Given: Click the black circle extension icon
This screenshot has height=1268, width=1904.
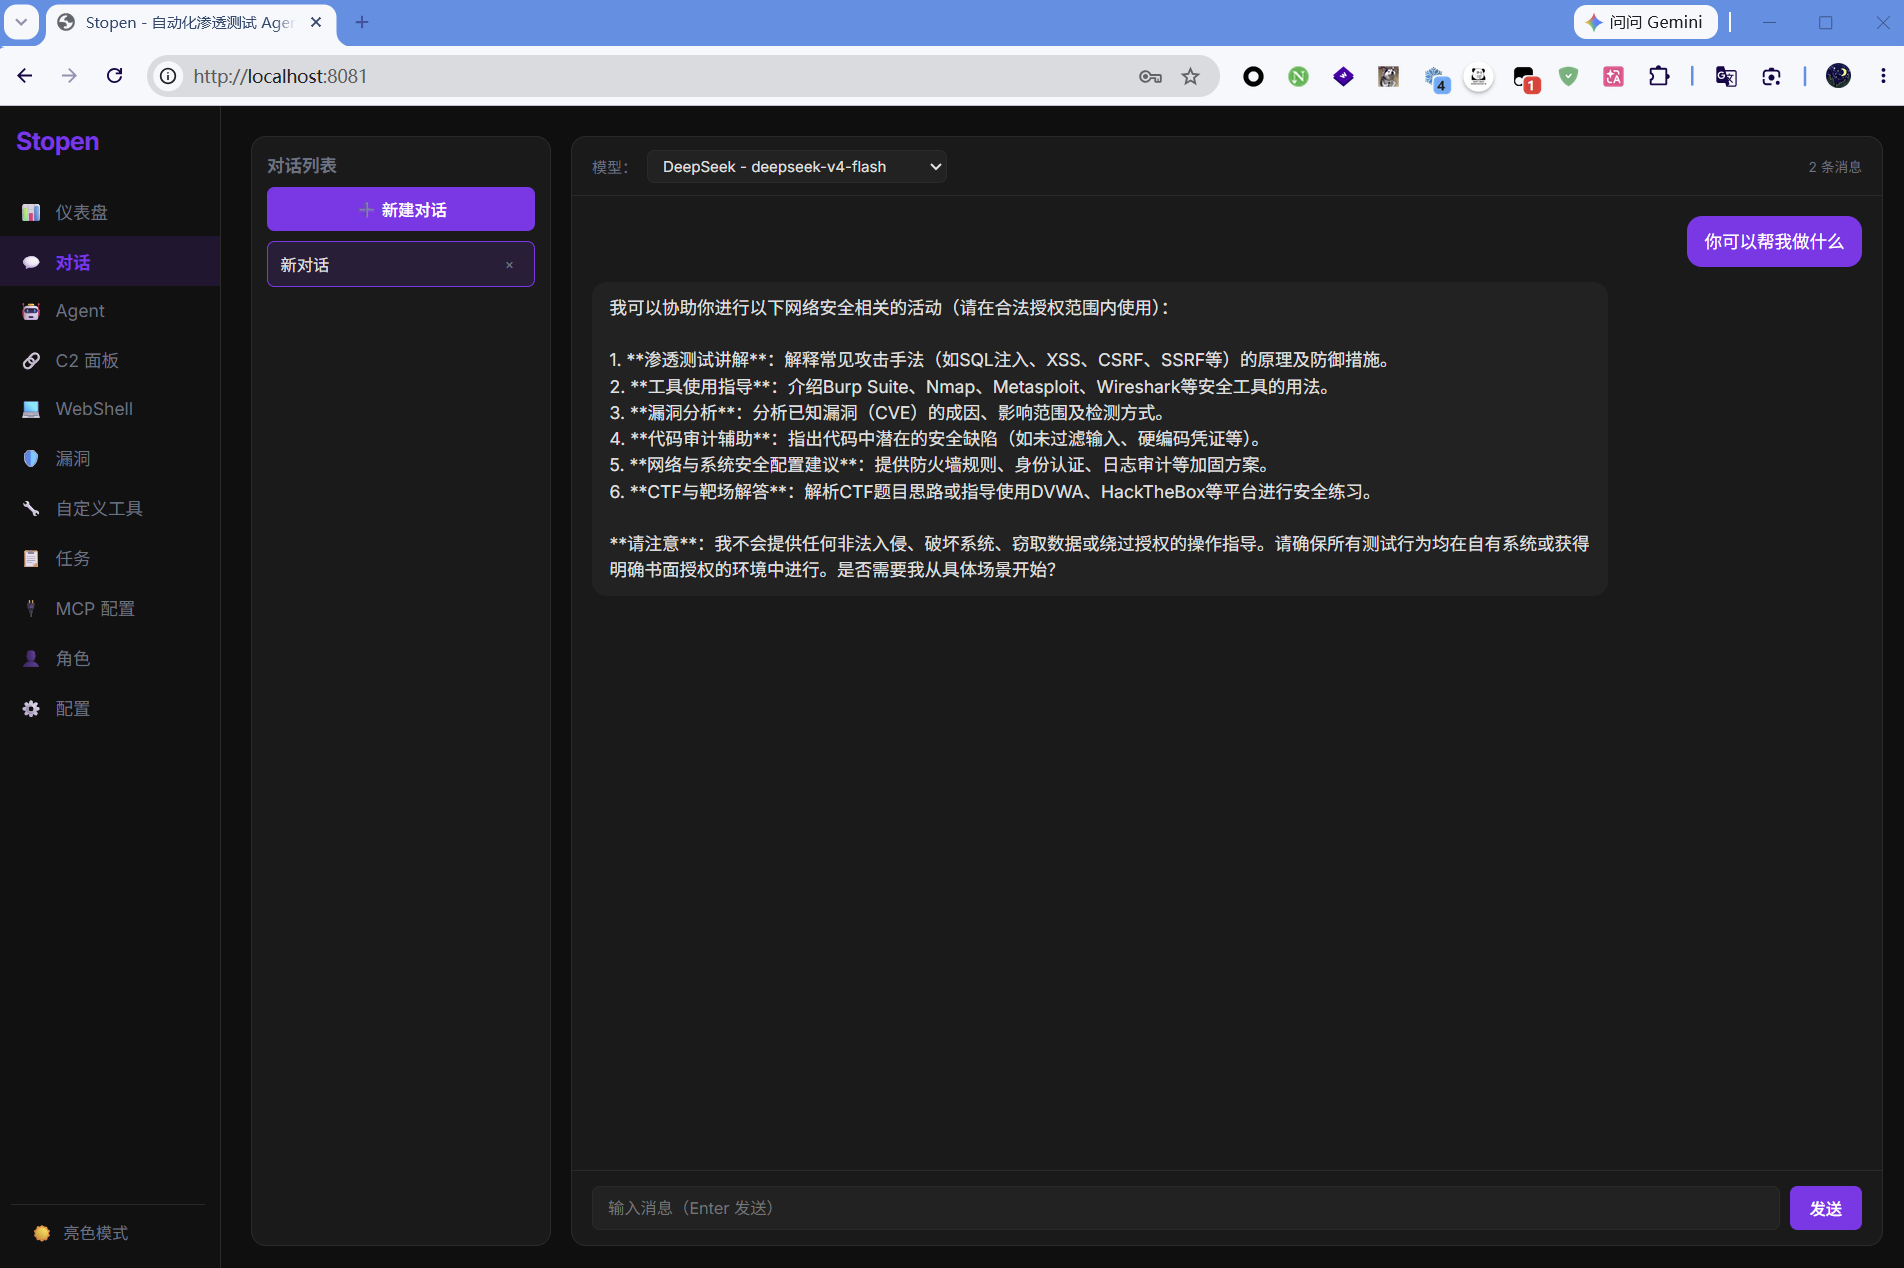Looking at the screenshot, I should point(1253,76).
